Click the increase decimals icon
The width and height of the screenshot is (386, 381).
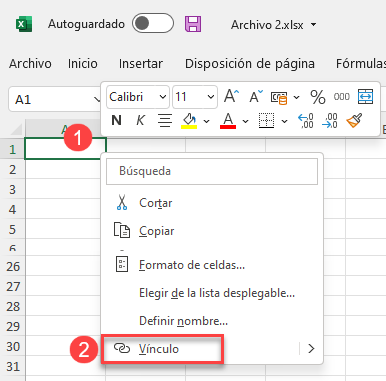click(306, 121)
